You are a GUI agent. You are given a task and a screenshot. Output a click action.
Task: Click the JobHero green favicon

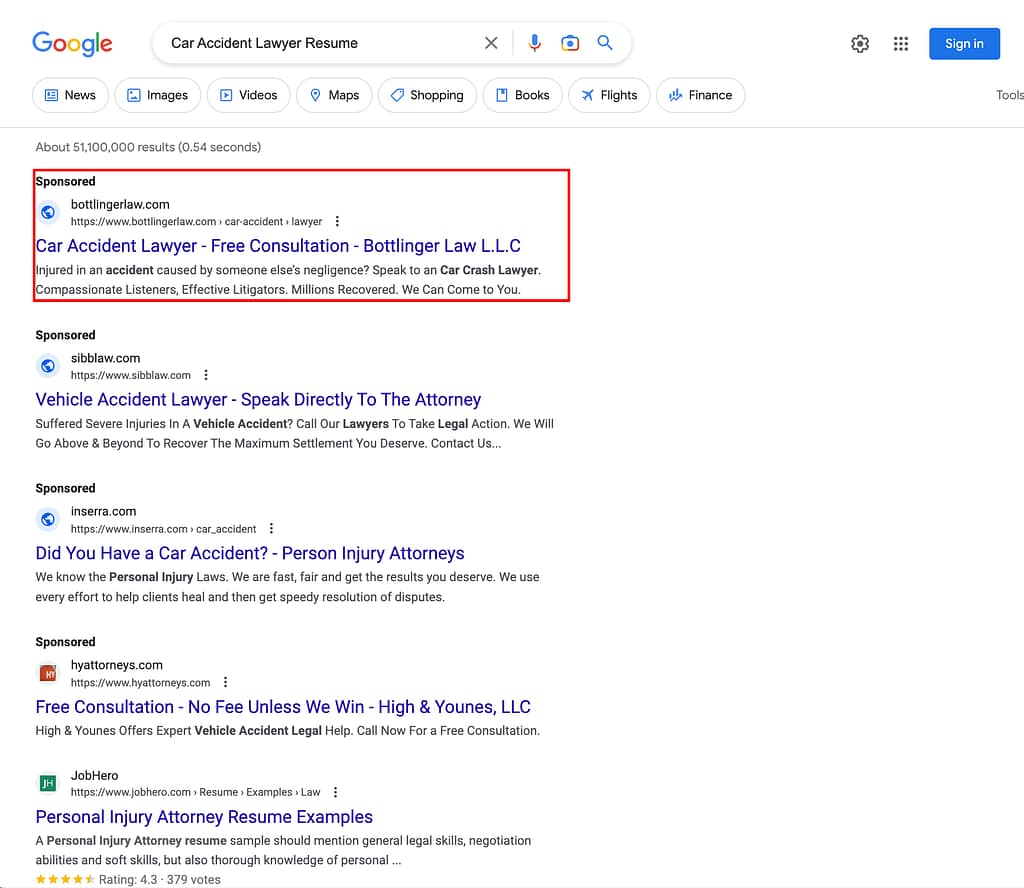pos(48,783)
